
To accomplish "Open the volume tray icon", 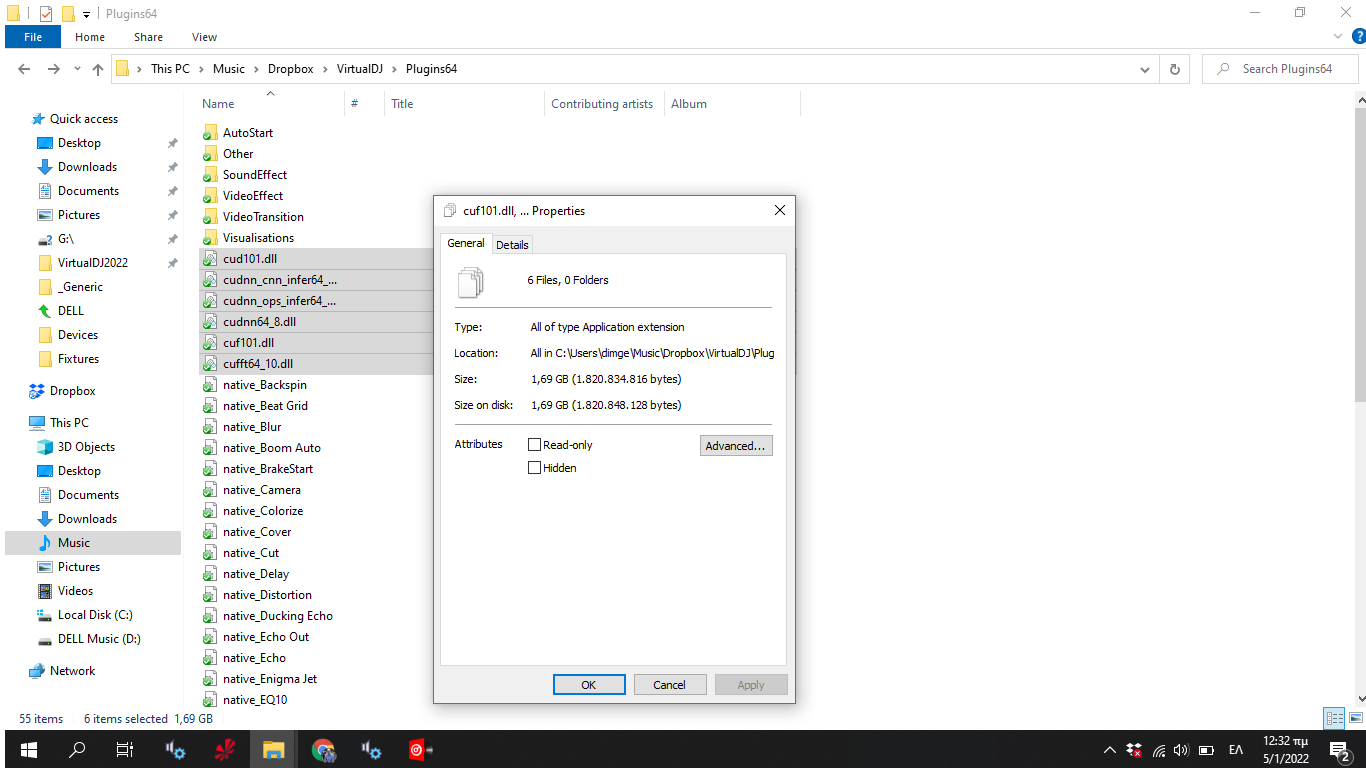I will click(x=1181, y=750).
